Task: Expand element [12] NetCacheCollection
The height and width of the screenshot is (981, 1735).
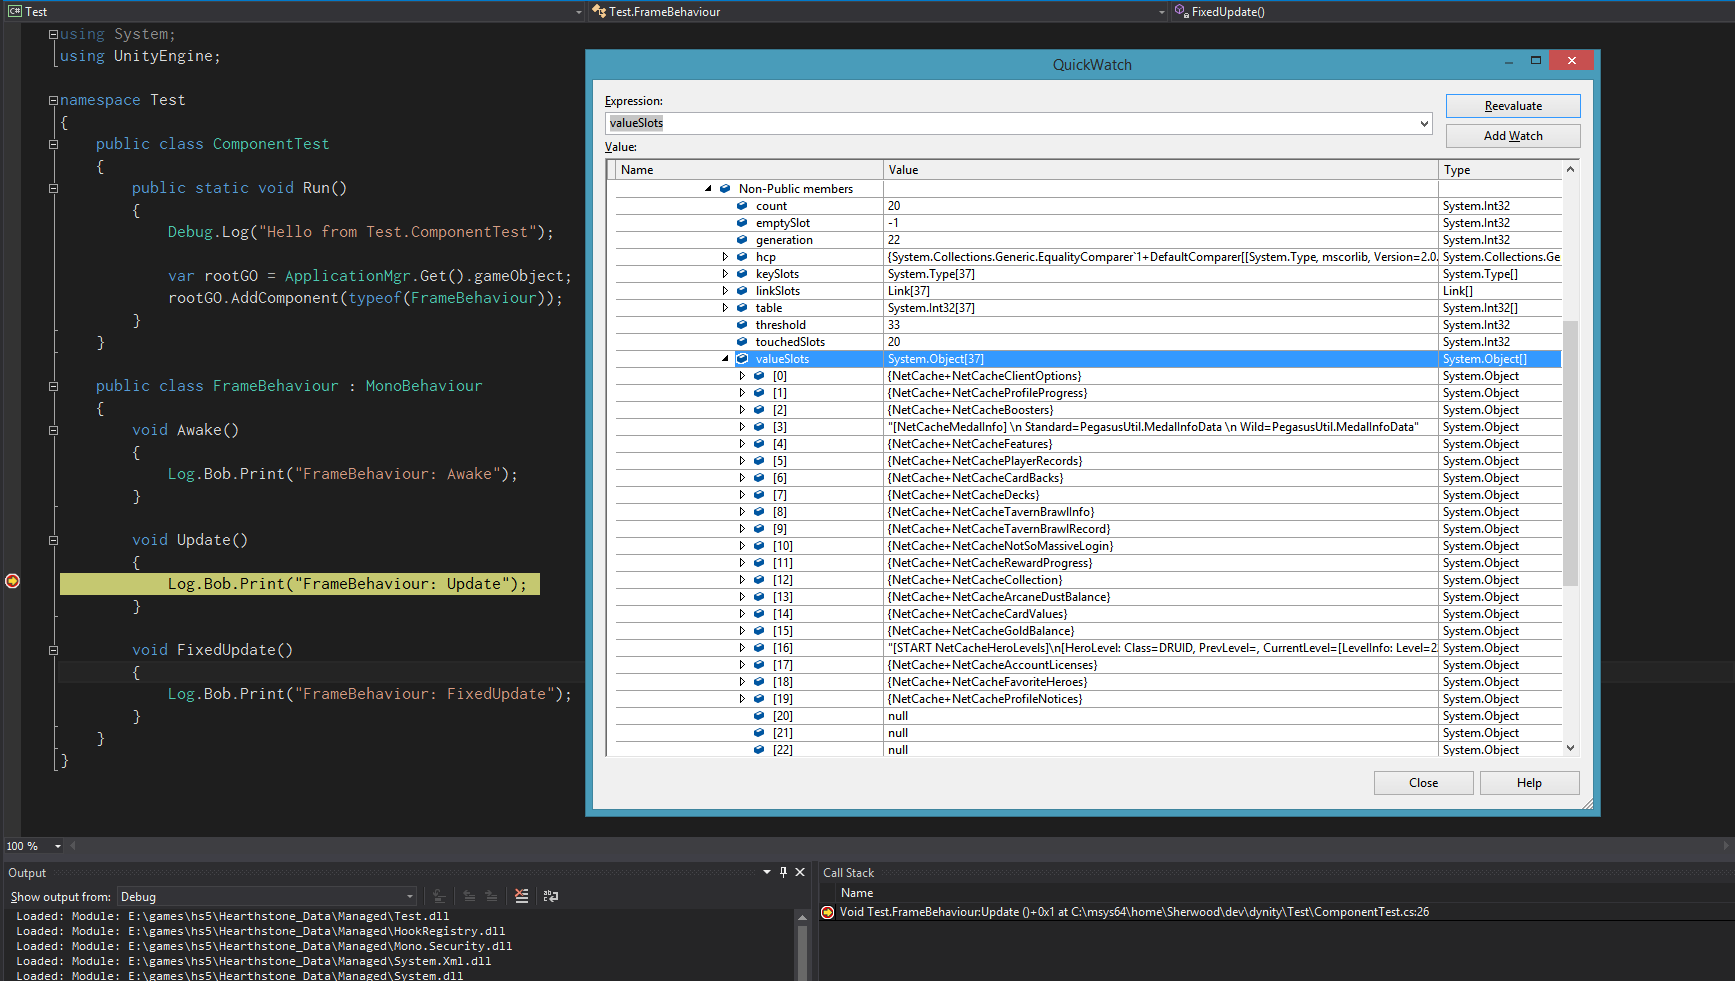Action: tap(742, 580)
